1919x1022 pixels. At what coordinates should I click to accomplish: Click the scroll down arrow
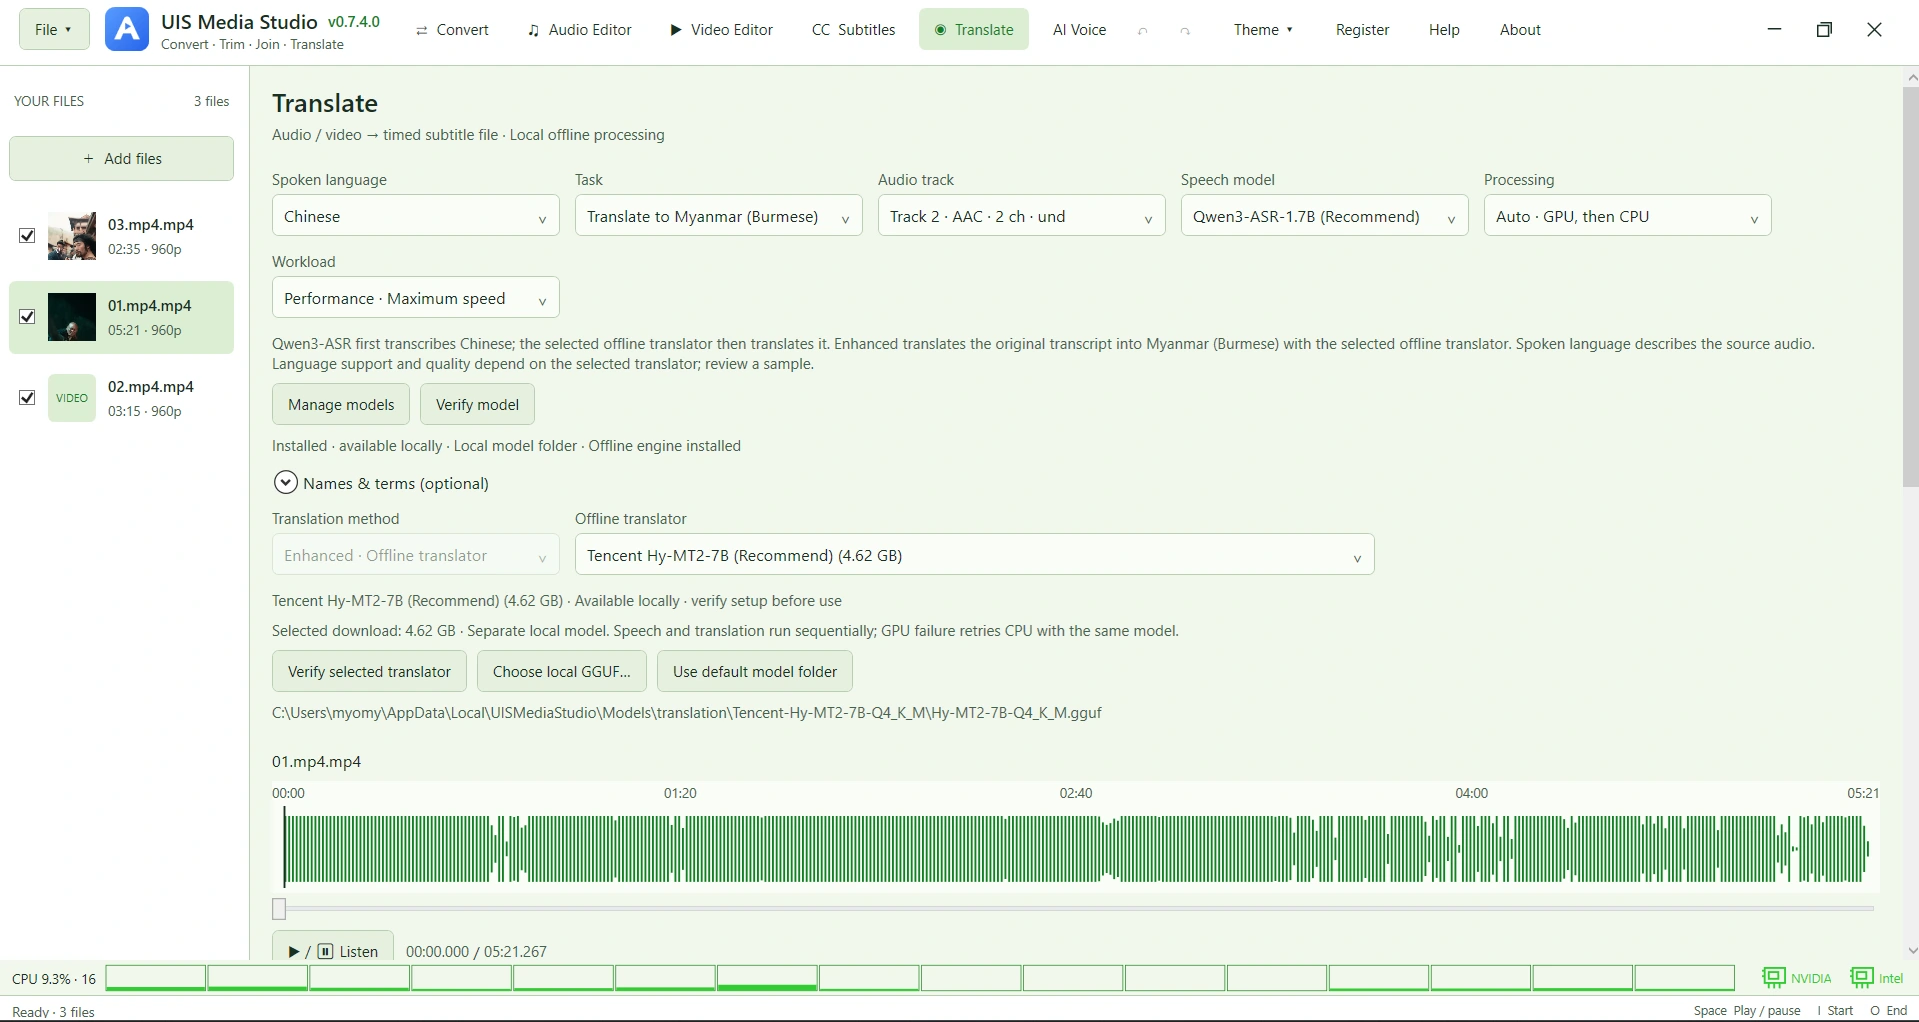tap(1911, 950)
